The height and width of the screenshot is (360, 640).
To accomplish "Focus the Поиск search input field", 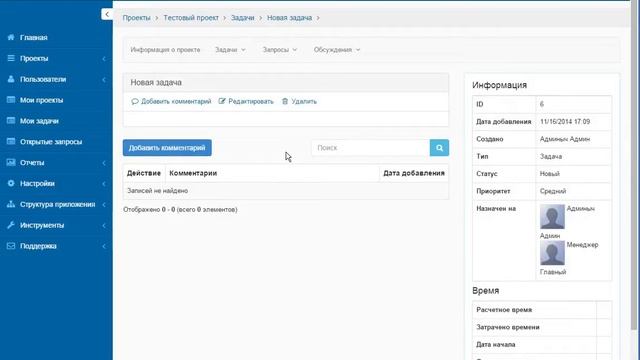I will tap(371, 148).
